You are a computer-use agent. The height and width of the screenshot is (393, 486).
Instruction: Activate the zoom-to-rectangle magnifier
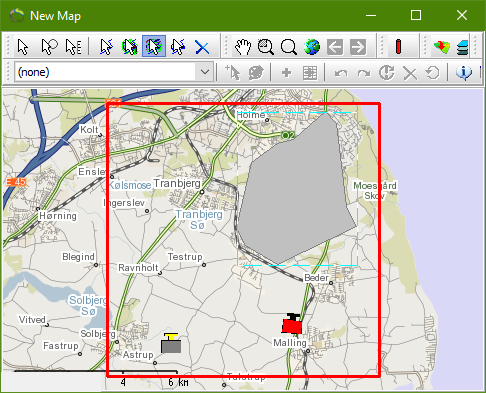(x=266, y=47)
